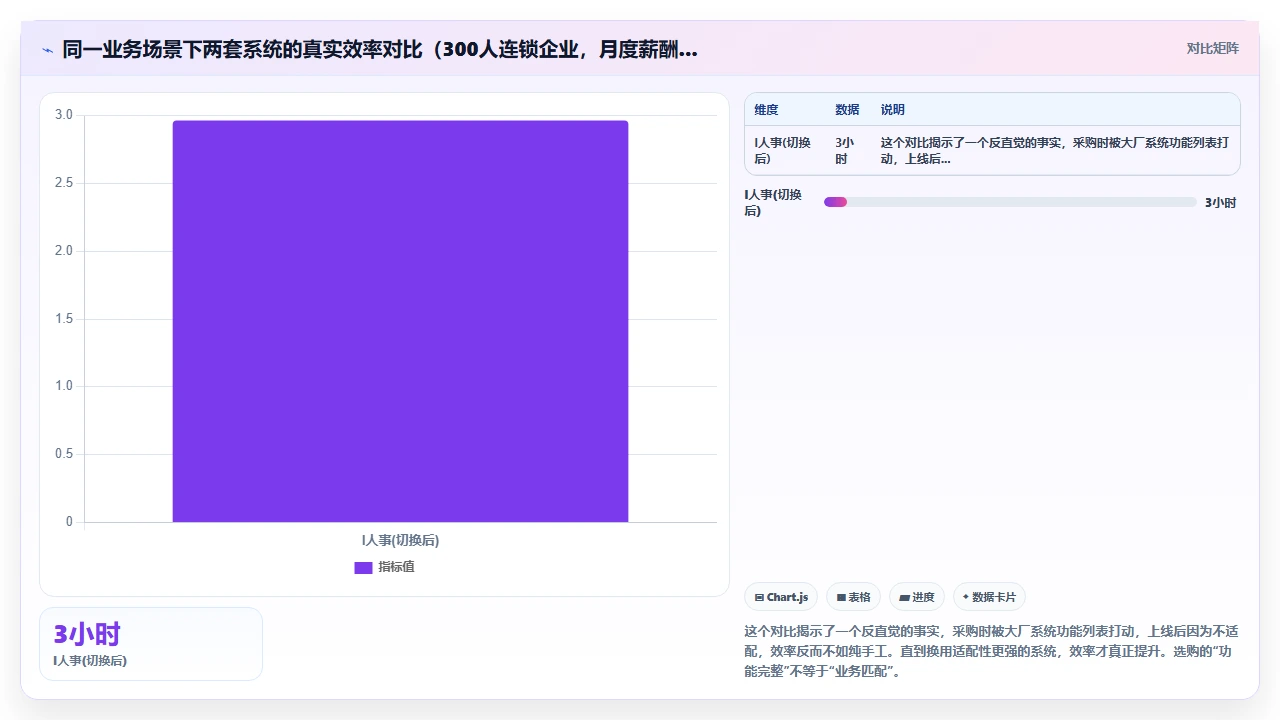The image size is (1280, 720).
Task: Click the 3.0 y-axis tick label
Action: (64, 115)
